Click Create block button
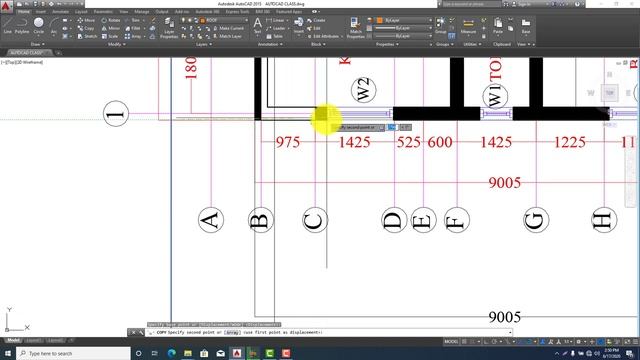Screen dimensions: 640x360 [316, 20]
